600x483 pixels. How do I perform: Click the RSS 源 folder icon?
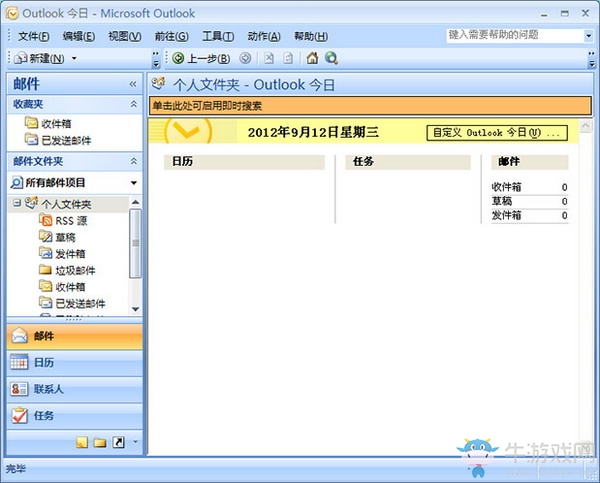(x=46, y=220)
